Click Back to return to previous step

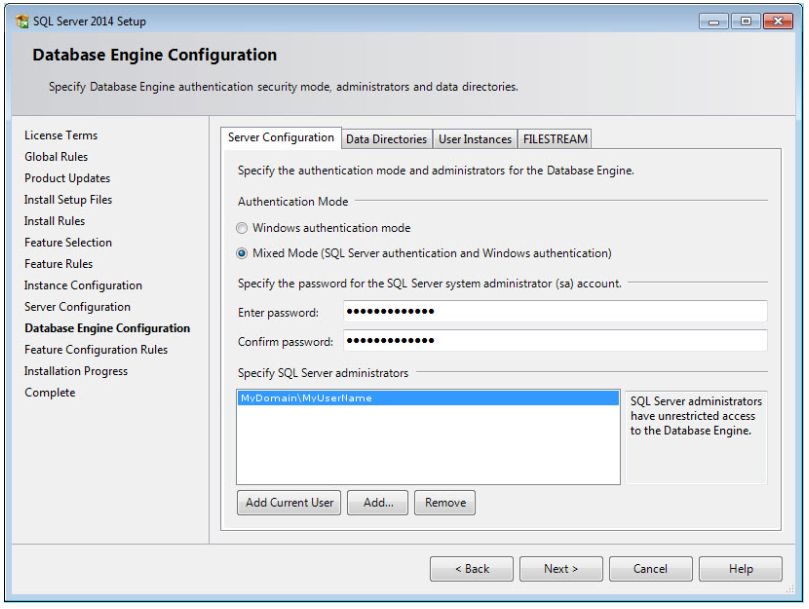point(471,568)
